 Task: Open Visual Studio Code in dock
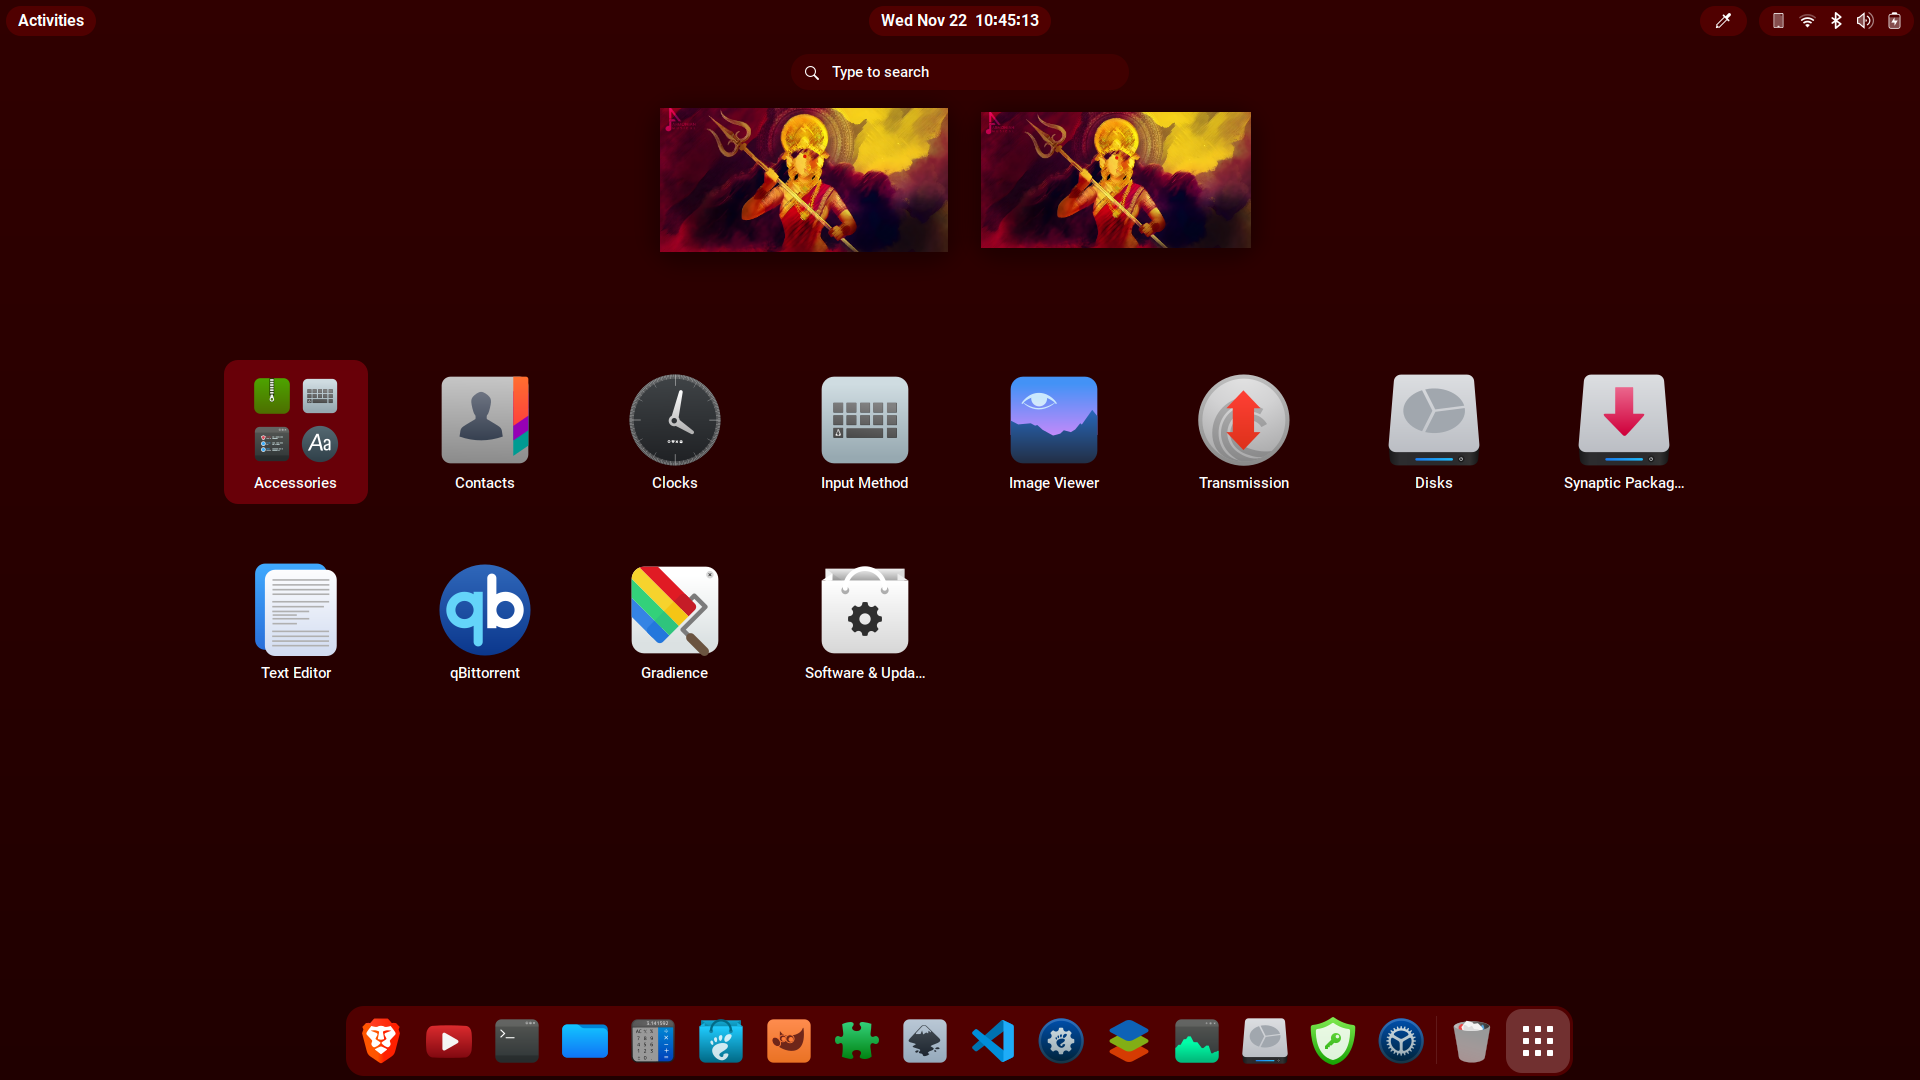click(x=993, y=1041)
